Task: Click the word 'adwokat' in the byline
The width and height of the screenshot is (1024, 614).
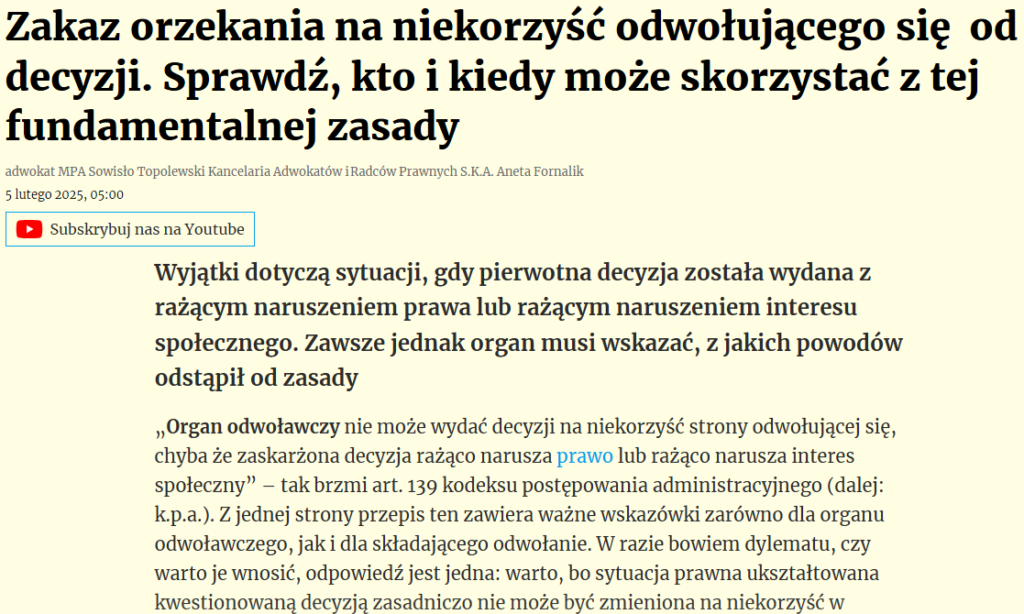Action: (x=27, y=171)
